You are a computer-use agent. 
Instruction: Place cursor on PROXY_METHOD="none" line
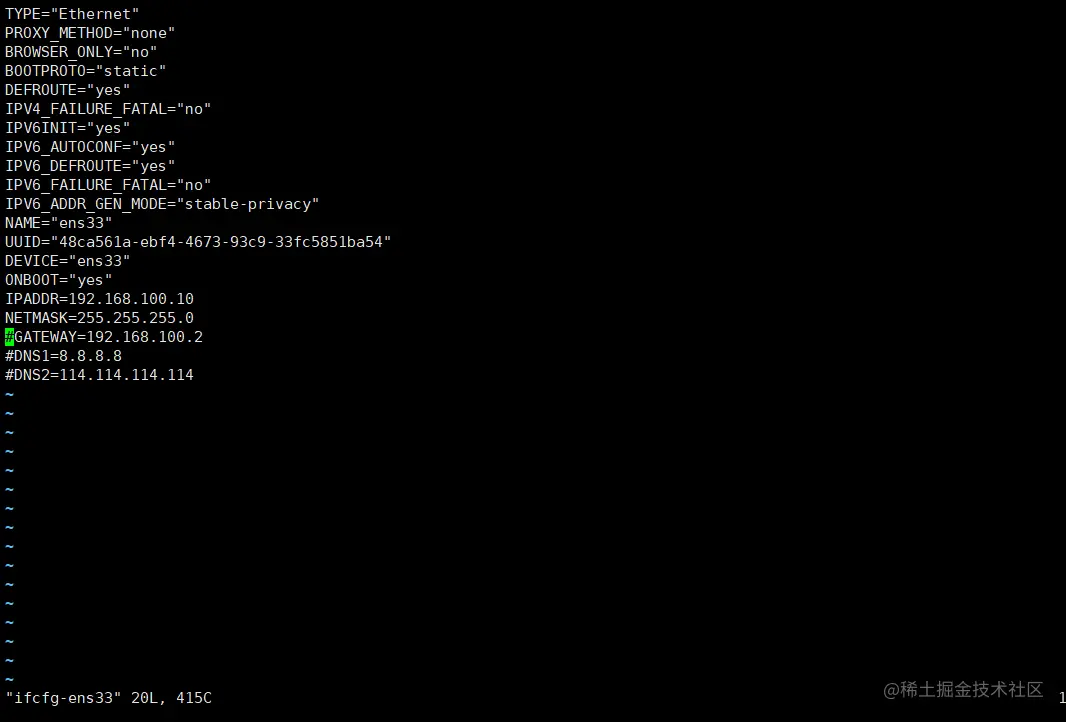coord(90,33)
